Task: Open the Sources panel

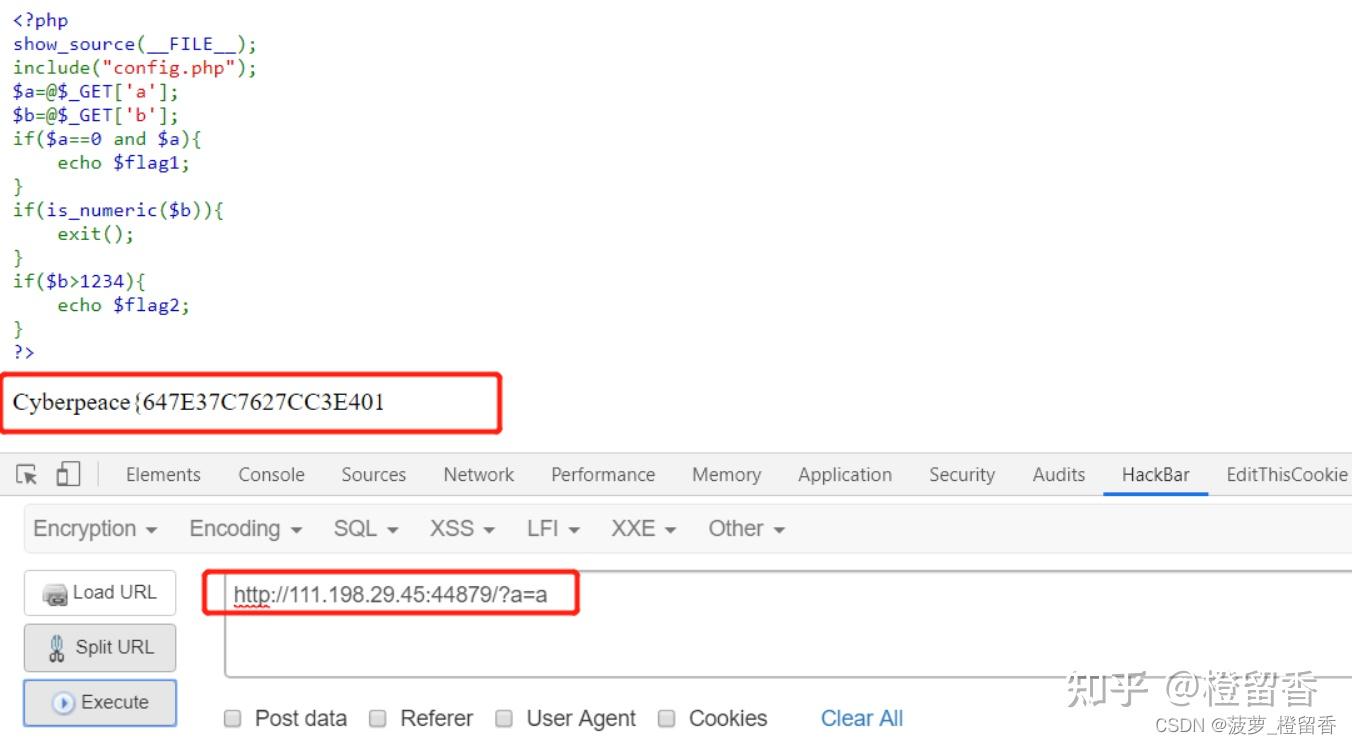Action: (x=372, y=474)
